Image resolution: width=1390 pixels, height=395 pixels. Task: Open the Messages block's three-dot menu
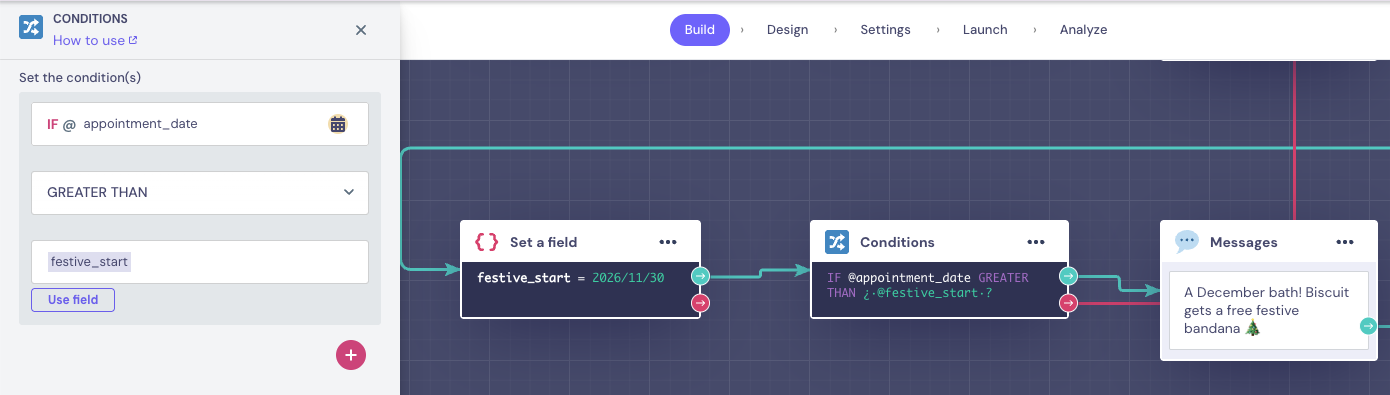pyautogui.click(x=1345, y=242)
